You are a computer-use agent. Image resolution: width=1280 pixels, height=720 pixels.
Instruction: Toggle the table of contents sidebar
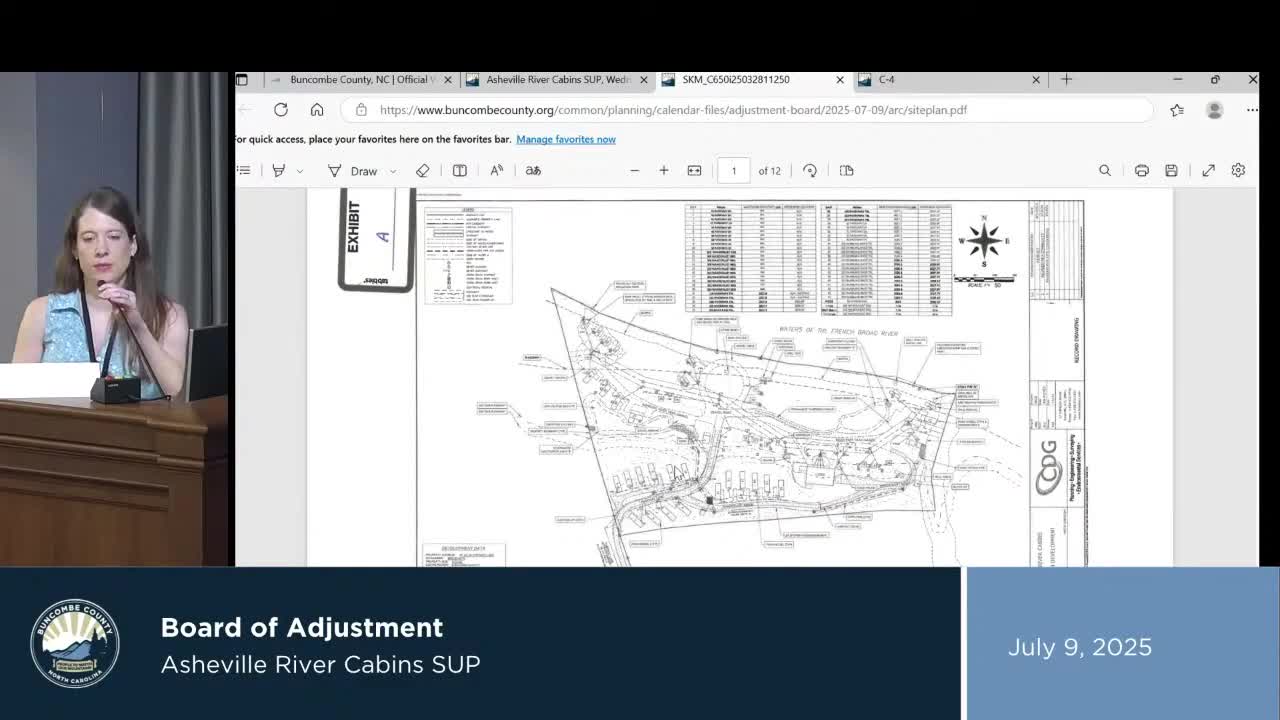(243, 171)
